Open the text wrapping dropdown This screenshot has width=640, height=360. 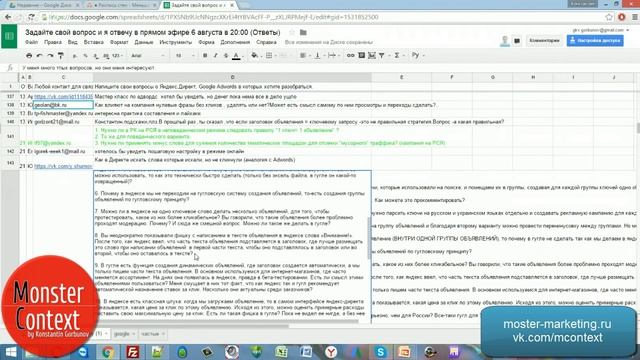point(333,56)
